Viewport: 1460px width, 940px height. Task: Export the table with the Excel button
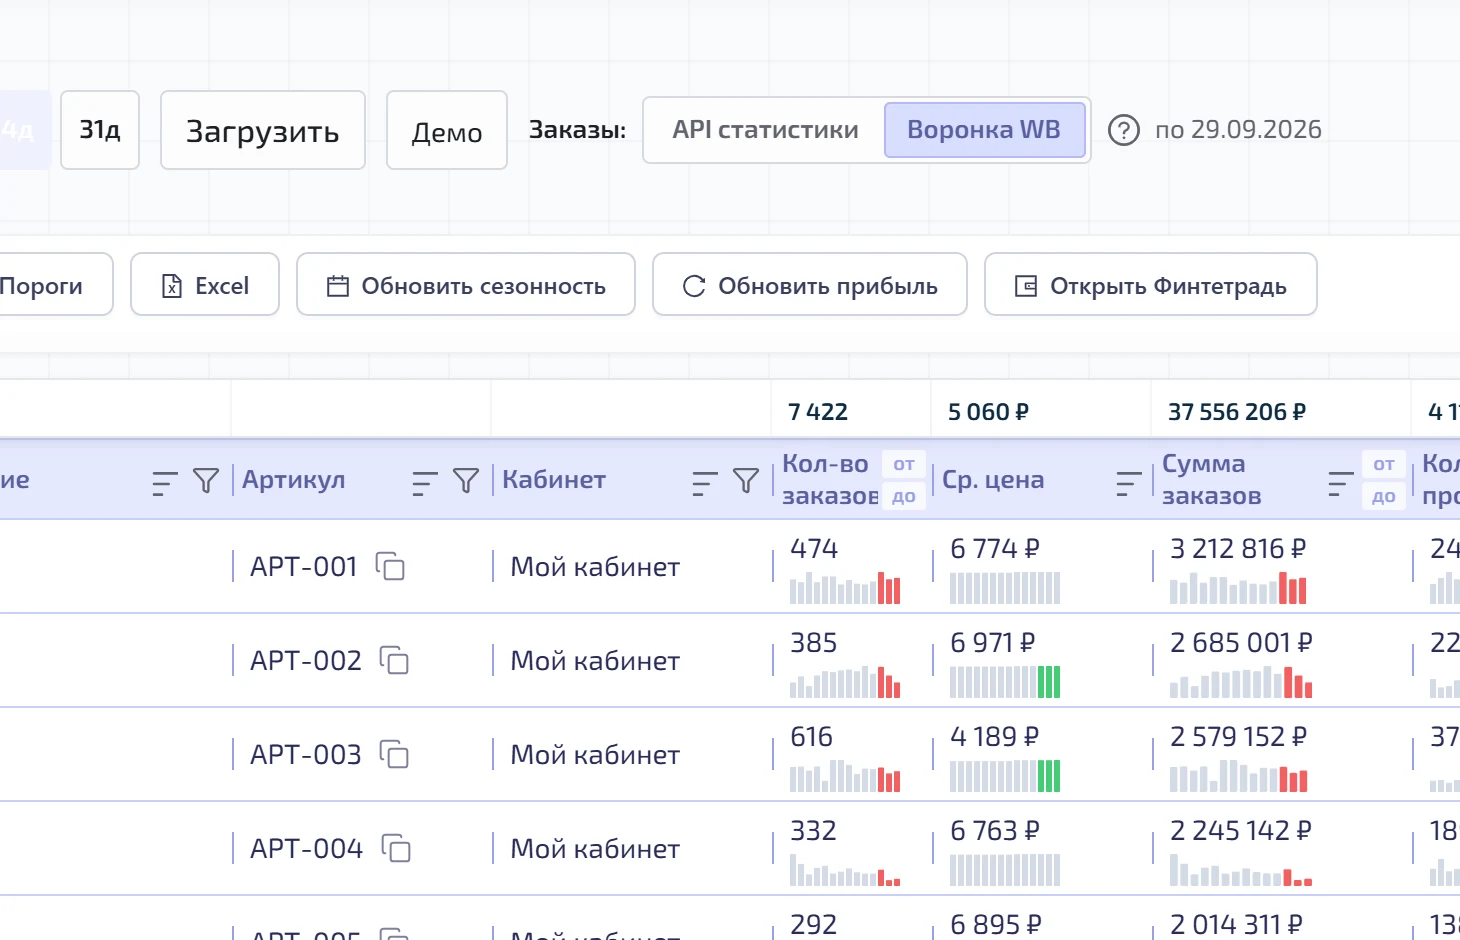(x=205, y=284)
